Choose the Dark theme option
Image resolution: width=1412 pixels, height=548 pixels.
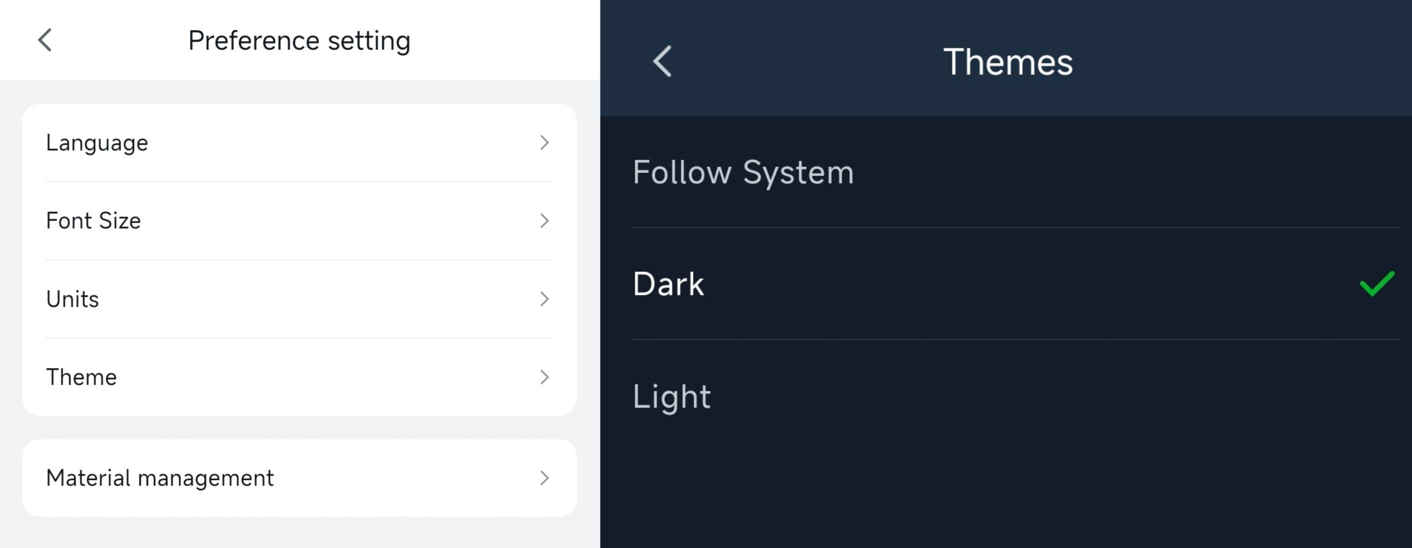click(x=669, y=285)
